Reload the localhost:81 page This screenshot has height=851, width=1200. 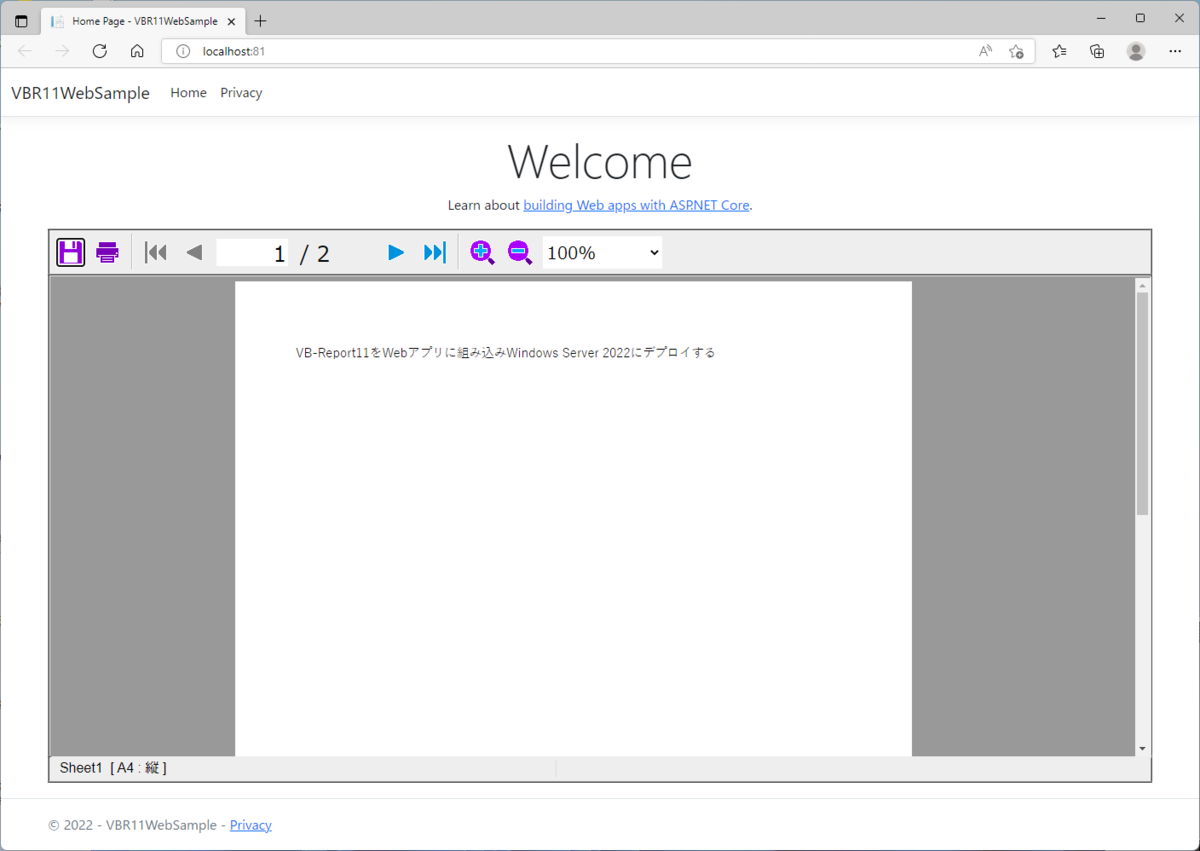[x=99, y=51]
